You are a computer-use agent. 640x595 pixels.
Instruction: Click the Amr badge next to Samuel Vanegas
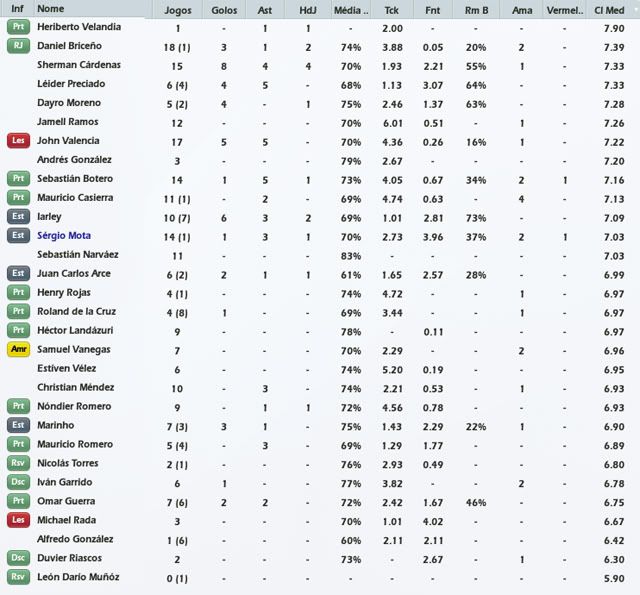pyautogui.click(x=18, y=350)
